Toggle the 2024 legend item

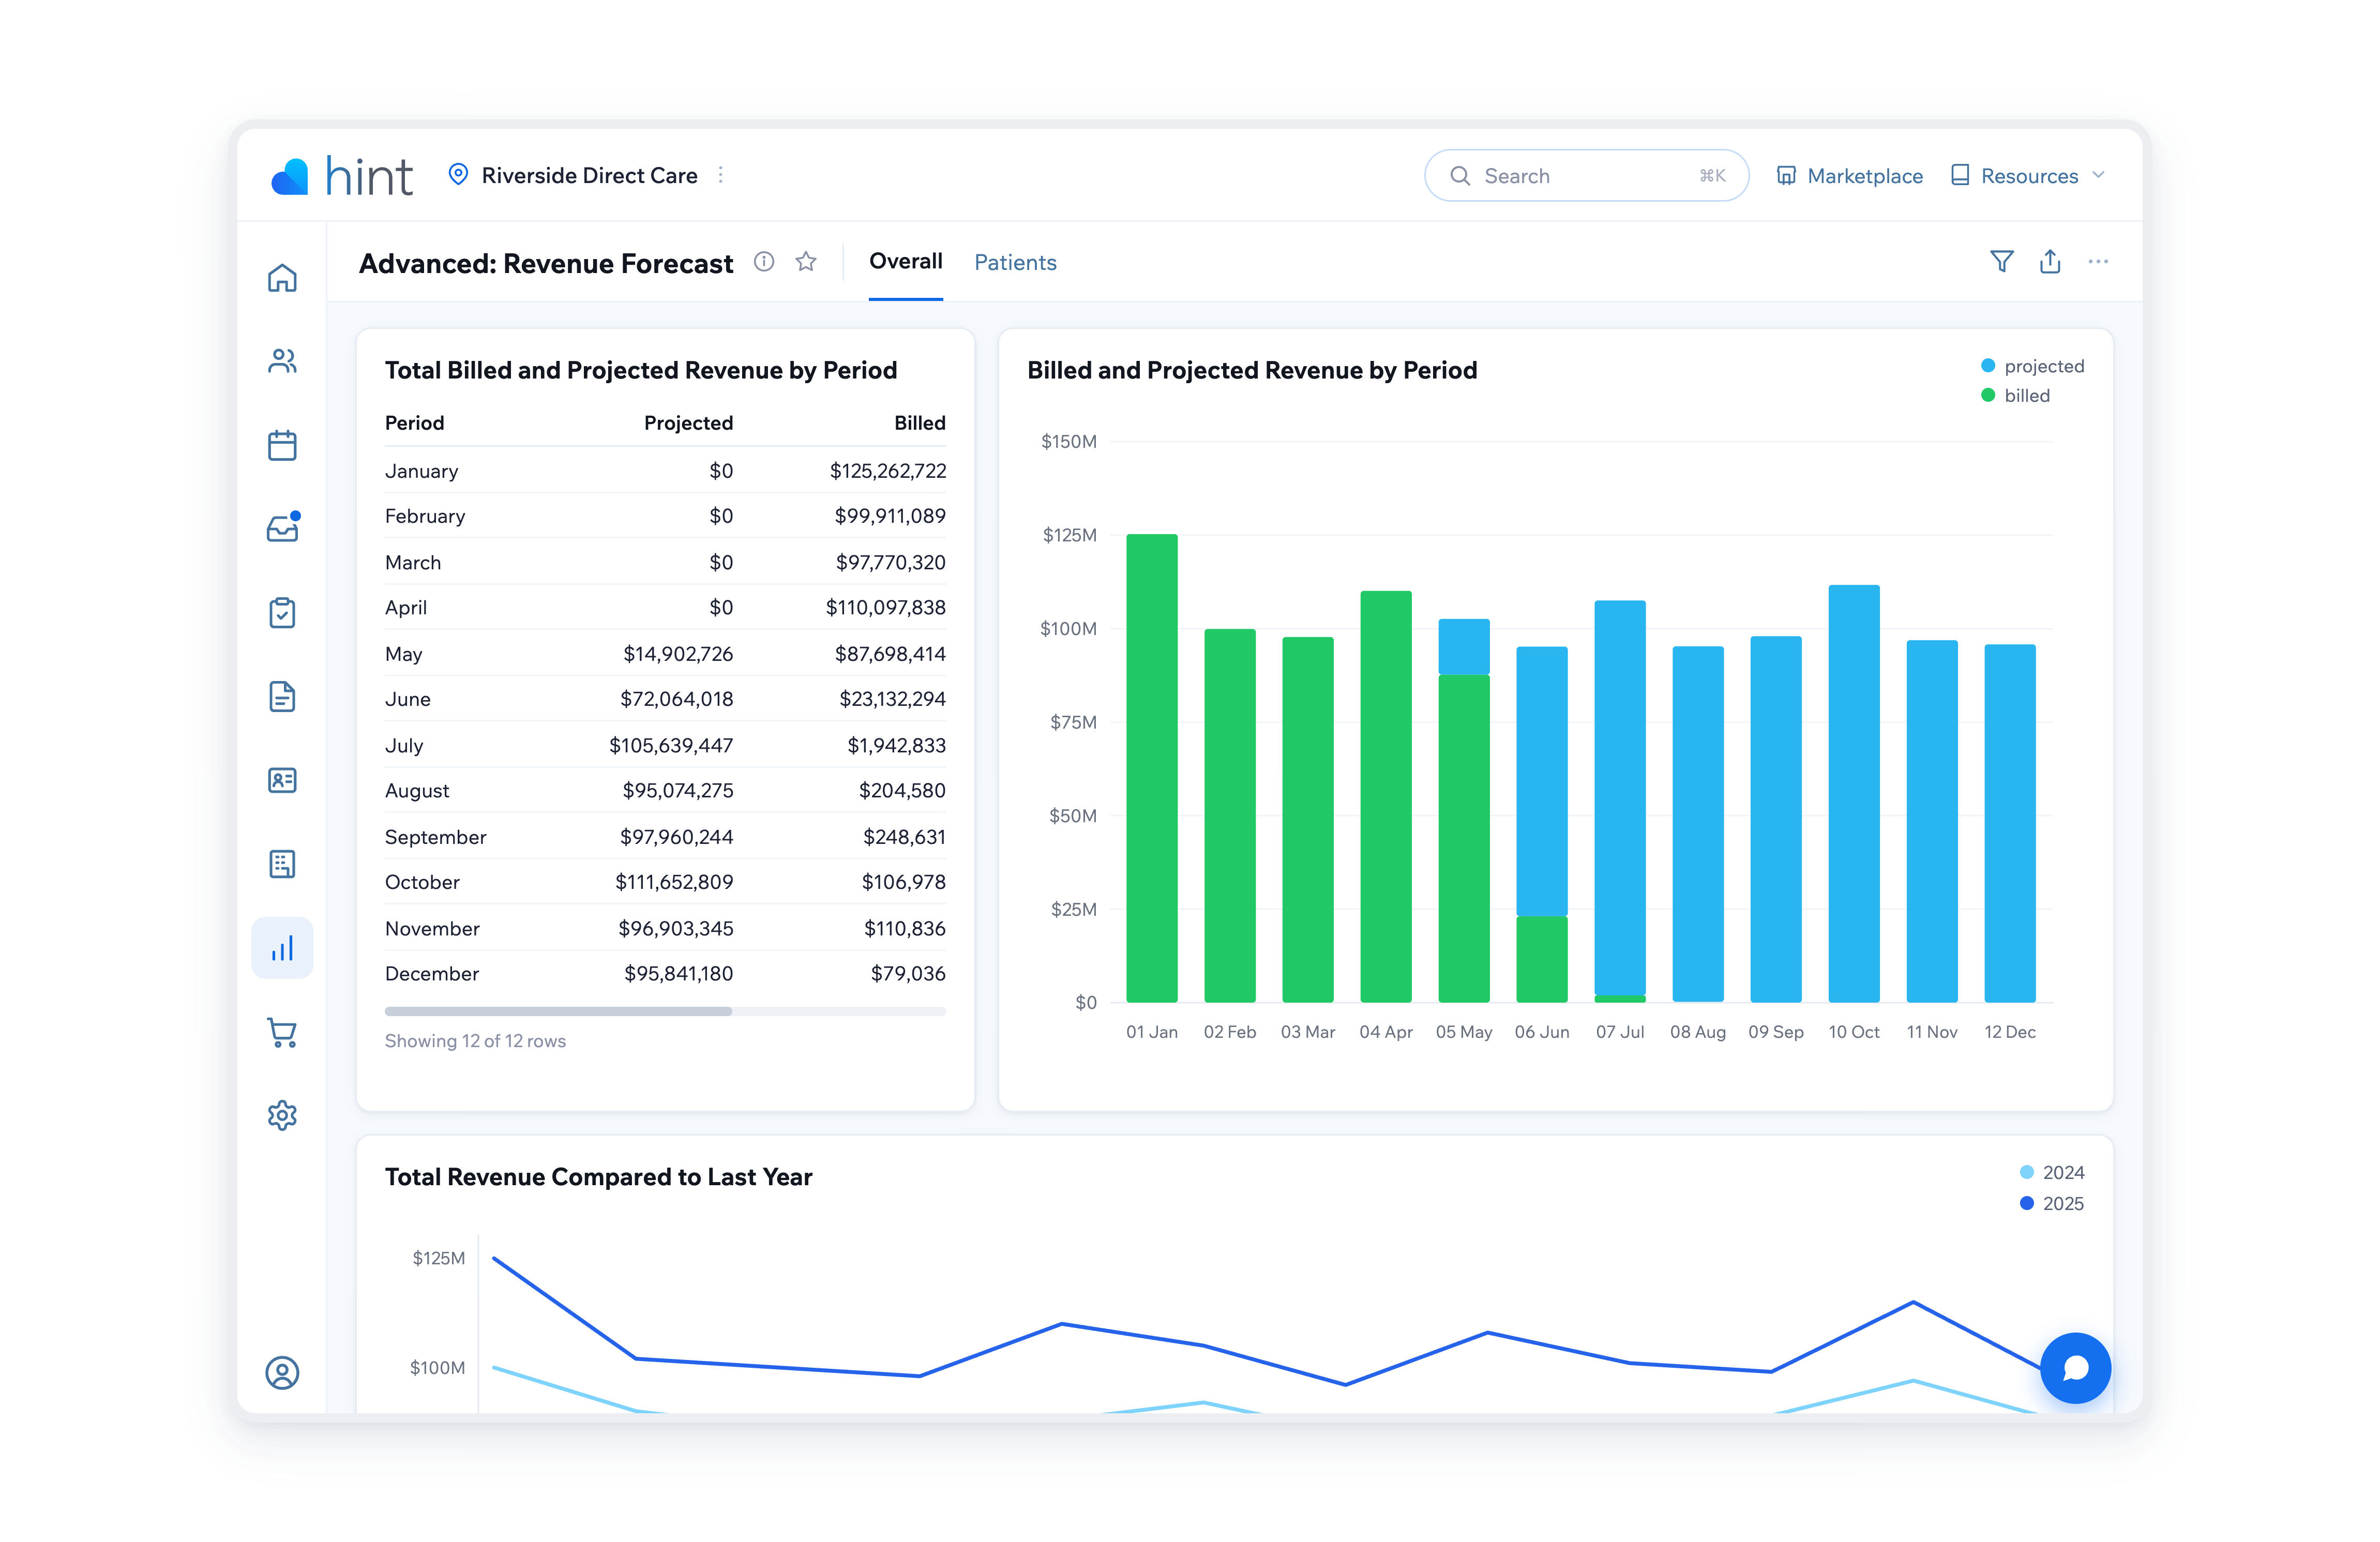[2052, 1172]
